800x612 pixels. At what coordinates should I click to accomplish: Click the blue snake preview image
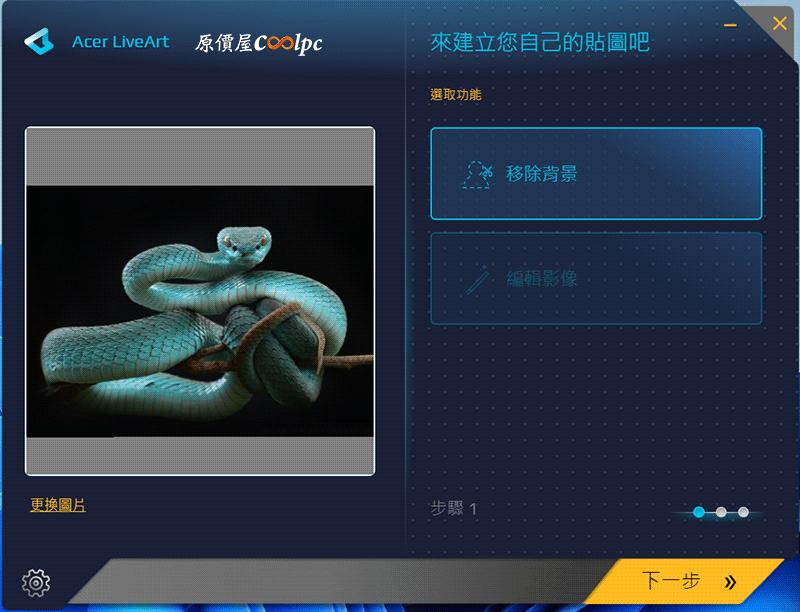point(200,311)
